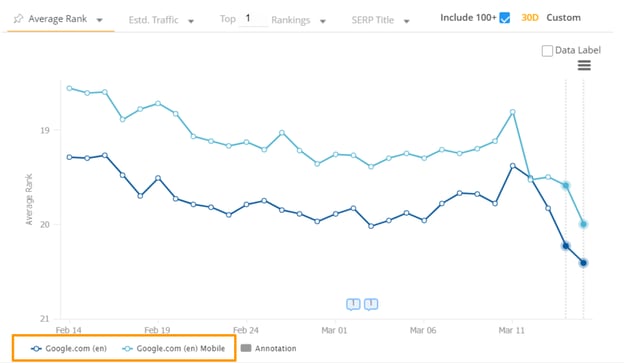
Task: Expand the SERP Title dropdown arrow
Action: point(406,21)
